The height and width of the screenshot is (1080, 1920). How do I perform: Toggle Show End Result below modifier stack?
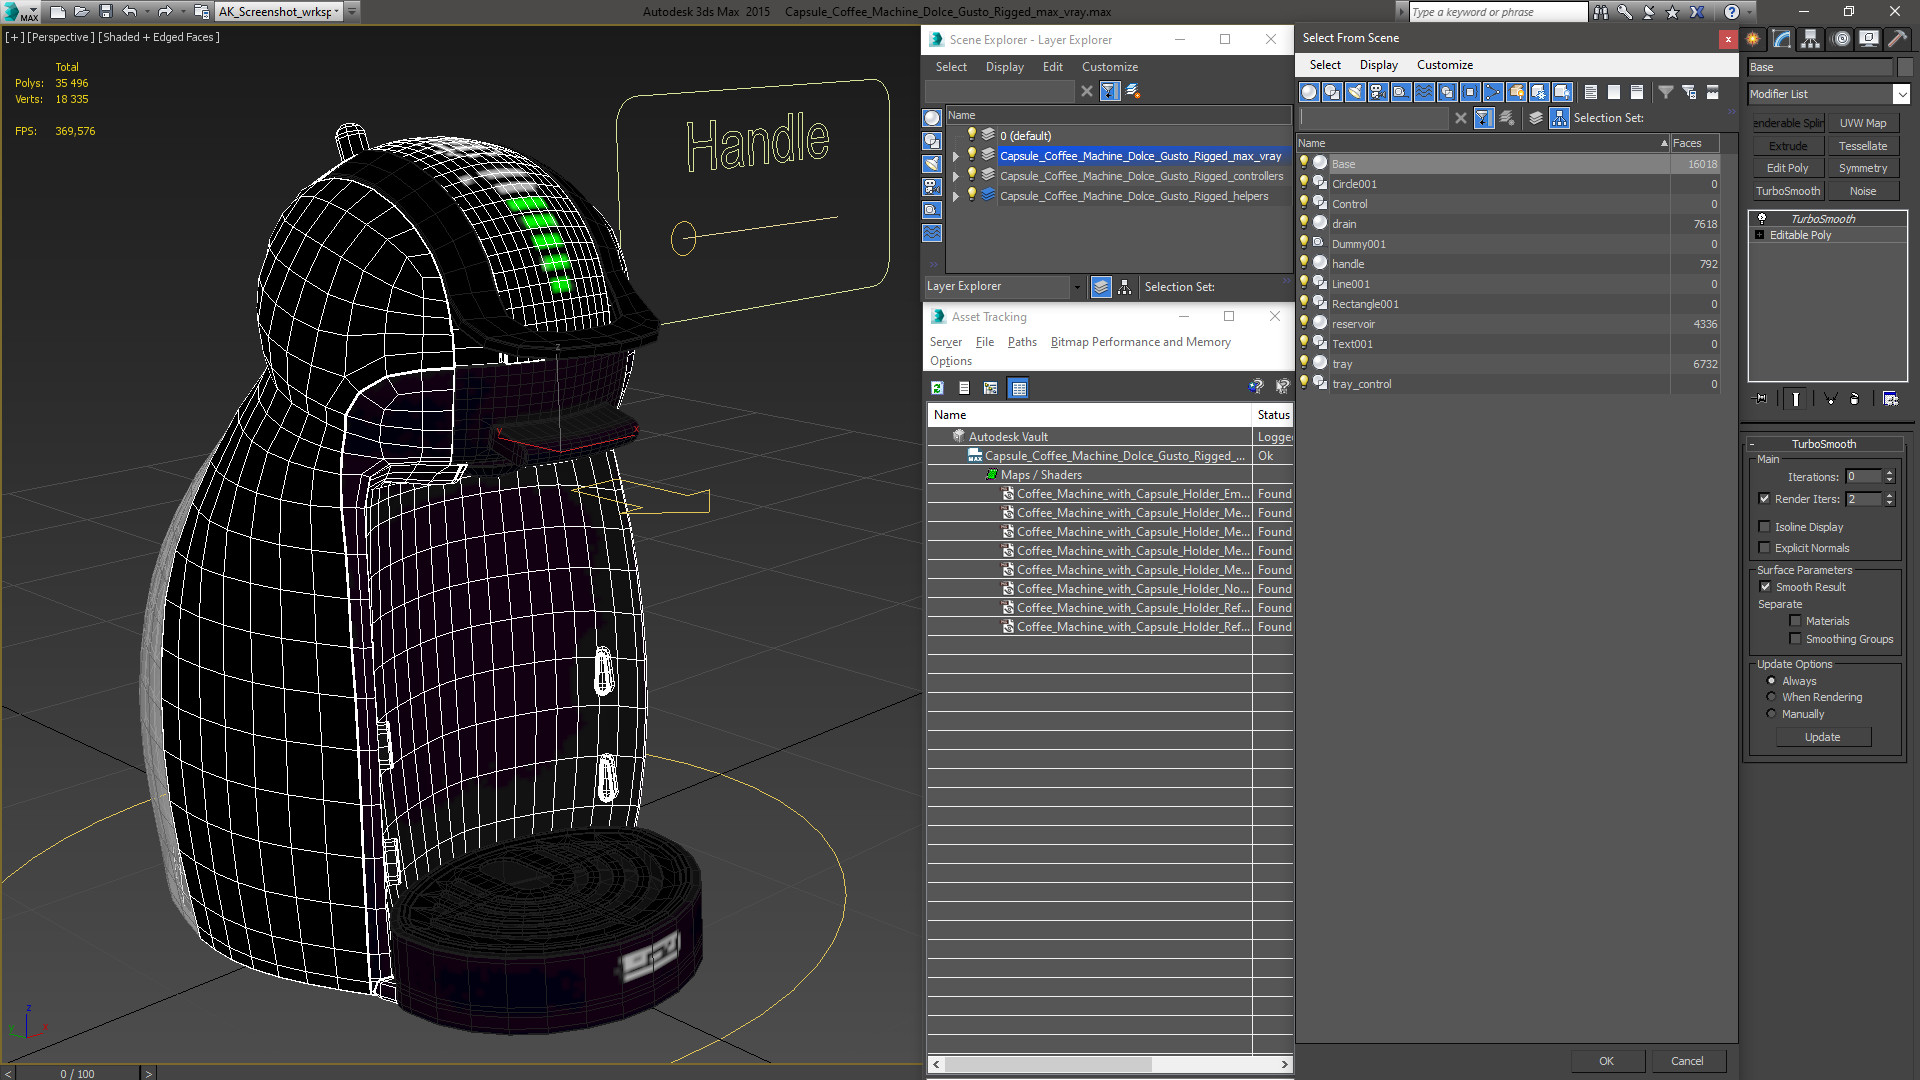[1796, 399]
